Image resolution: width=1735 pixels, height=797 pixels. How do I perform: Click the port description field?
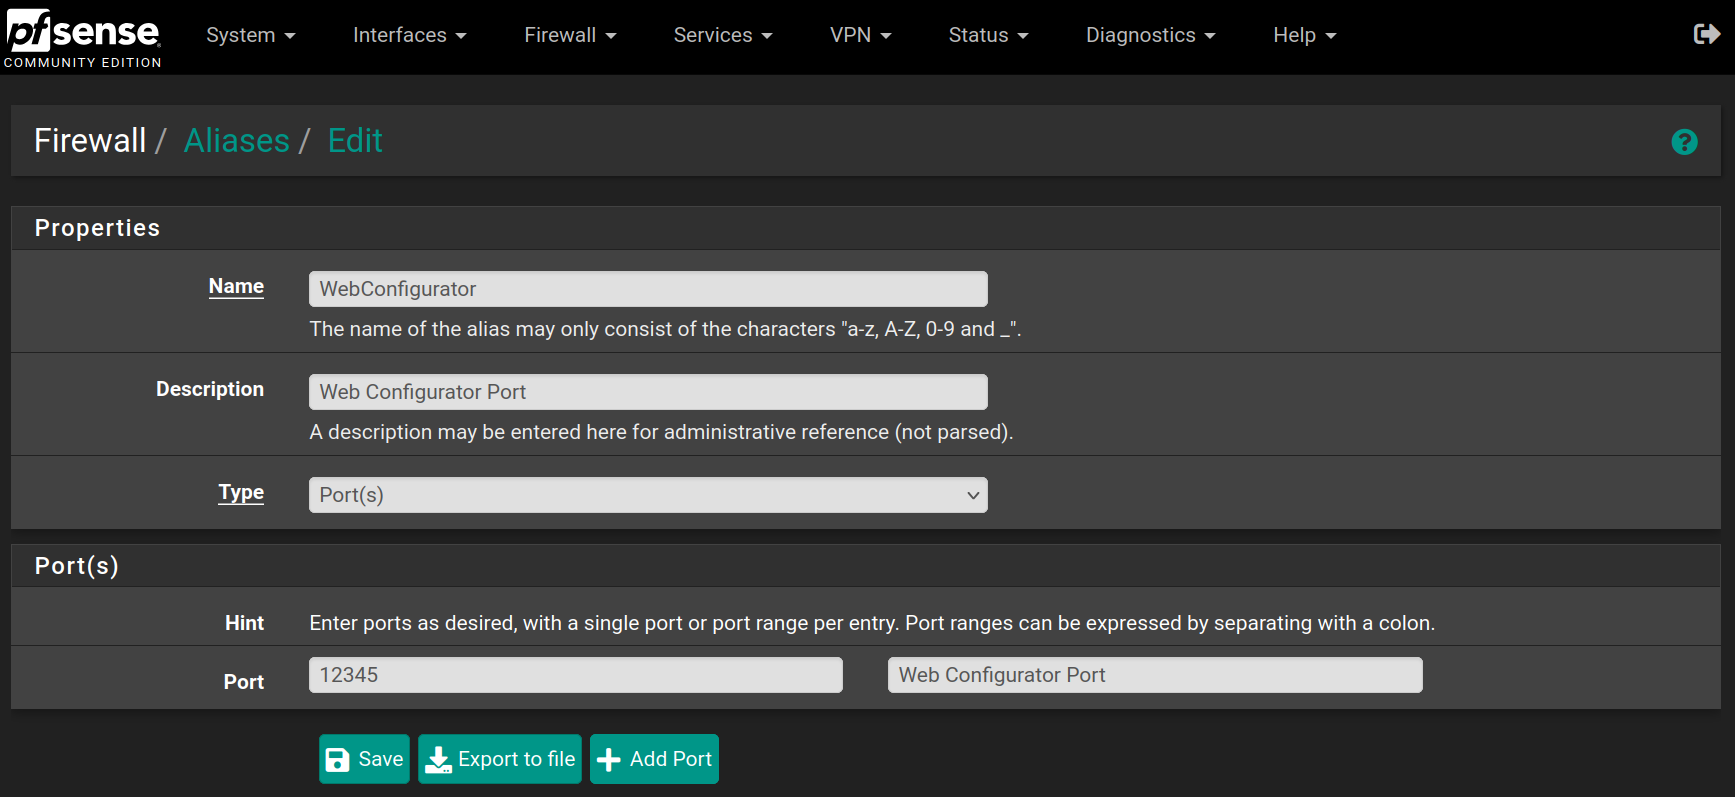pyautogui.click(x=1155, y=675)
